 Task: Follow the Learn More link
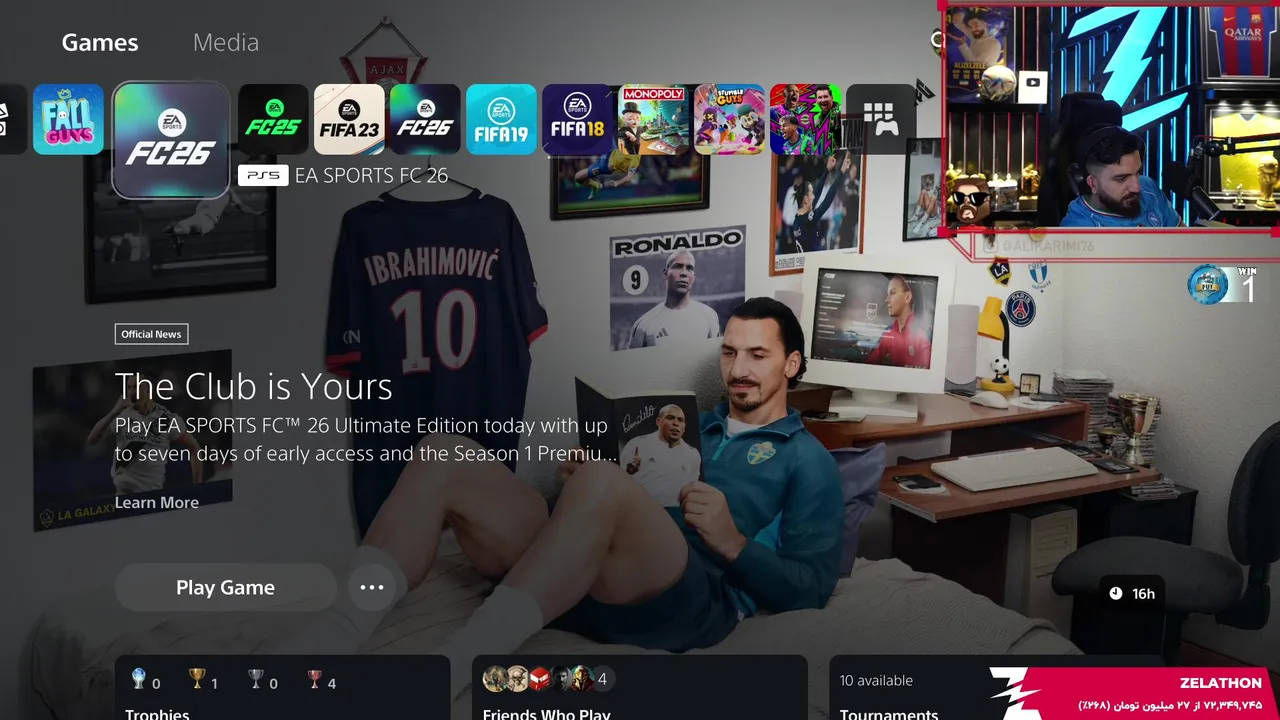click(157, 502)
